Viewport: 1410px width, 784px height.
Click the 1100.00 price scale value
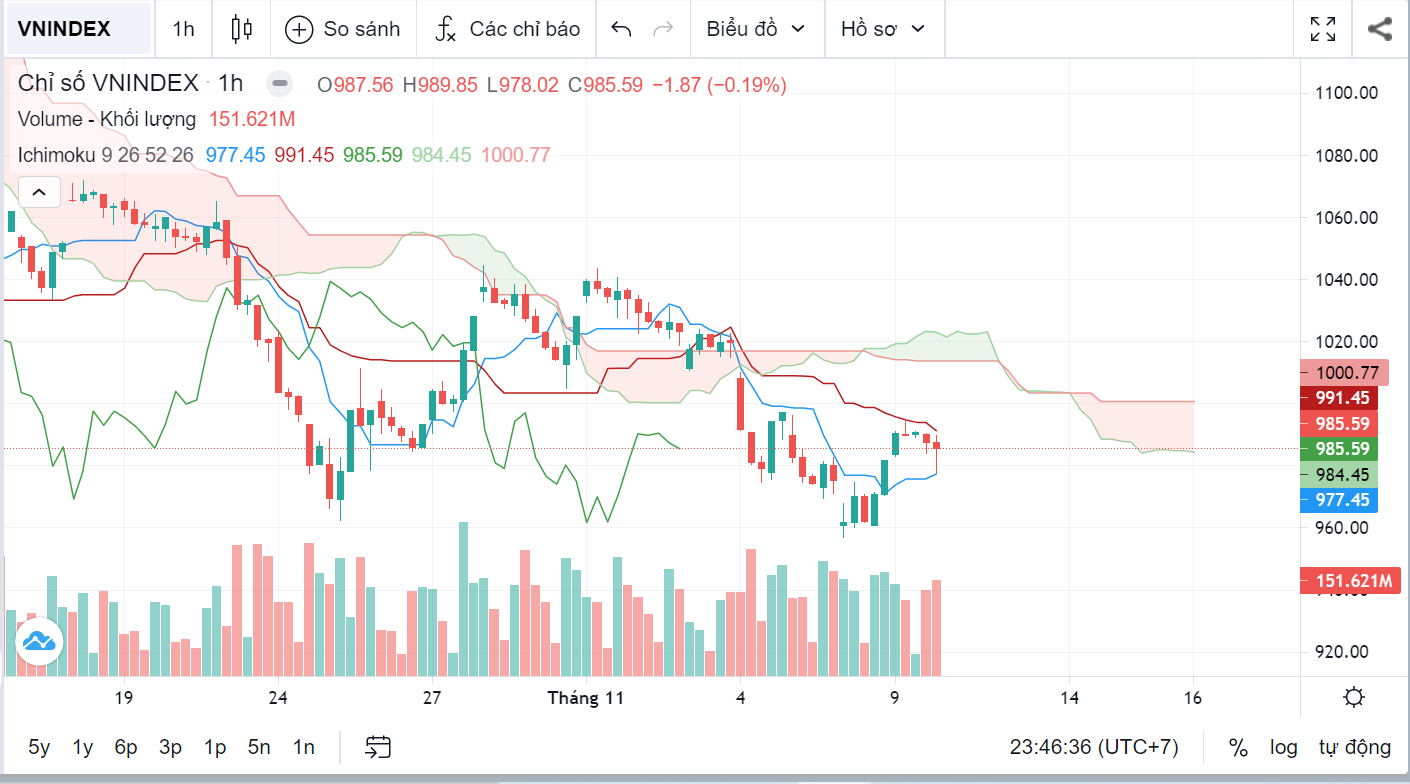coord(1346,93)
